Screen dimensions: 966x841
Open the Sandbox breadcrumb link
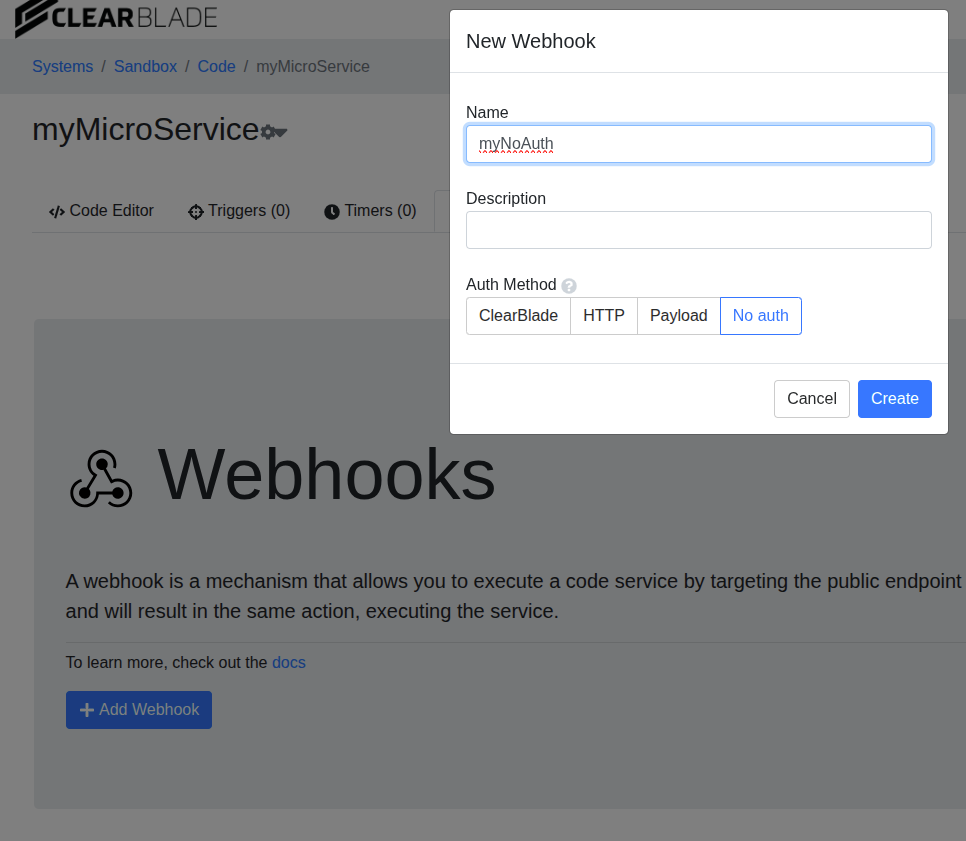coord(145,67)
